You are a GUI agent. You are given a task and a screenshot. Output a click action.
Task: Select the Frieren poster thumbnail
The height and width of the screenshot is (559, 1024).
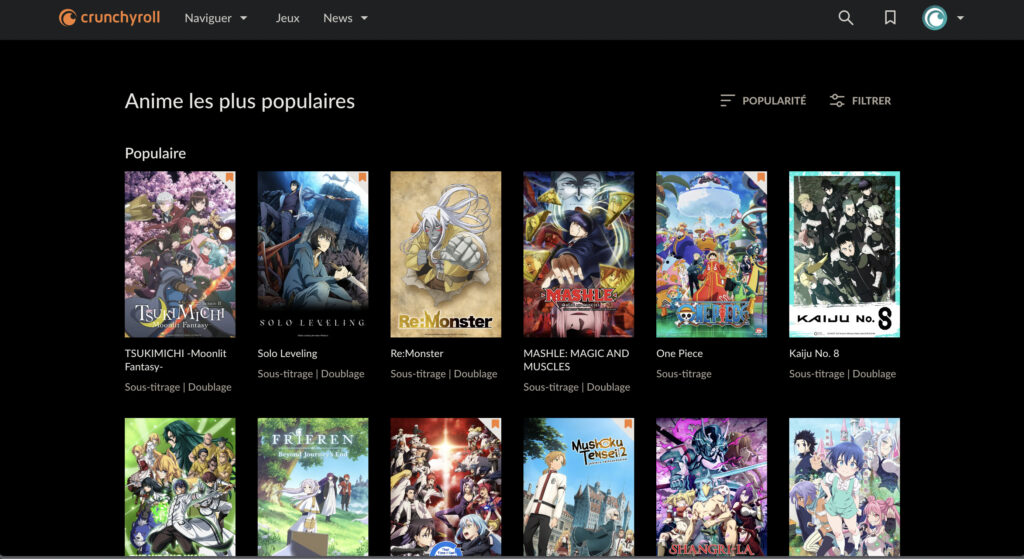[x=313, y=487]
